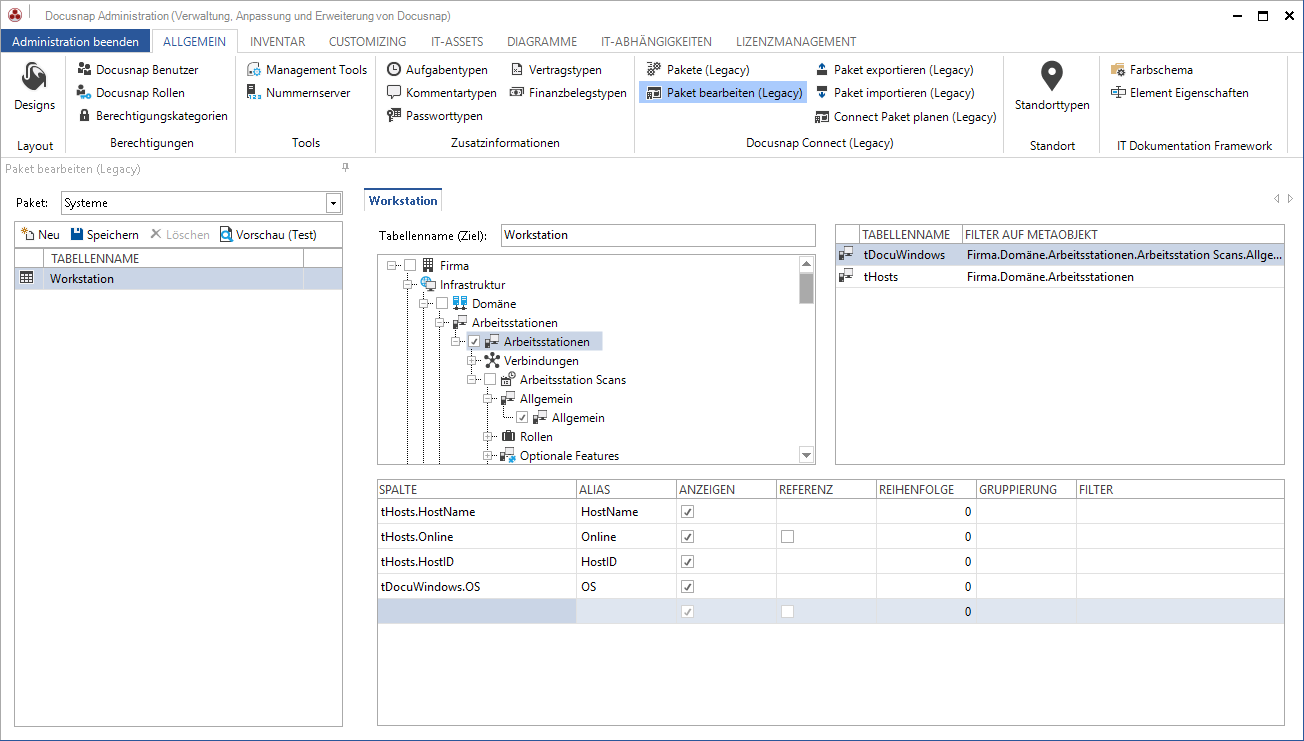This screenshot has width=1304, height=741.
Task: Open DIAGRAMME ribbon tab
Action: [542, 42]
